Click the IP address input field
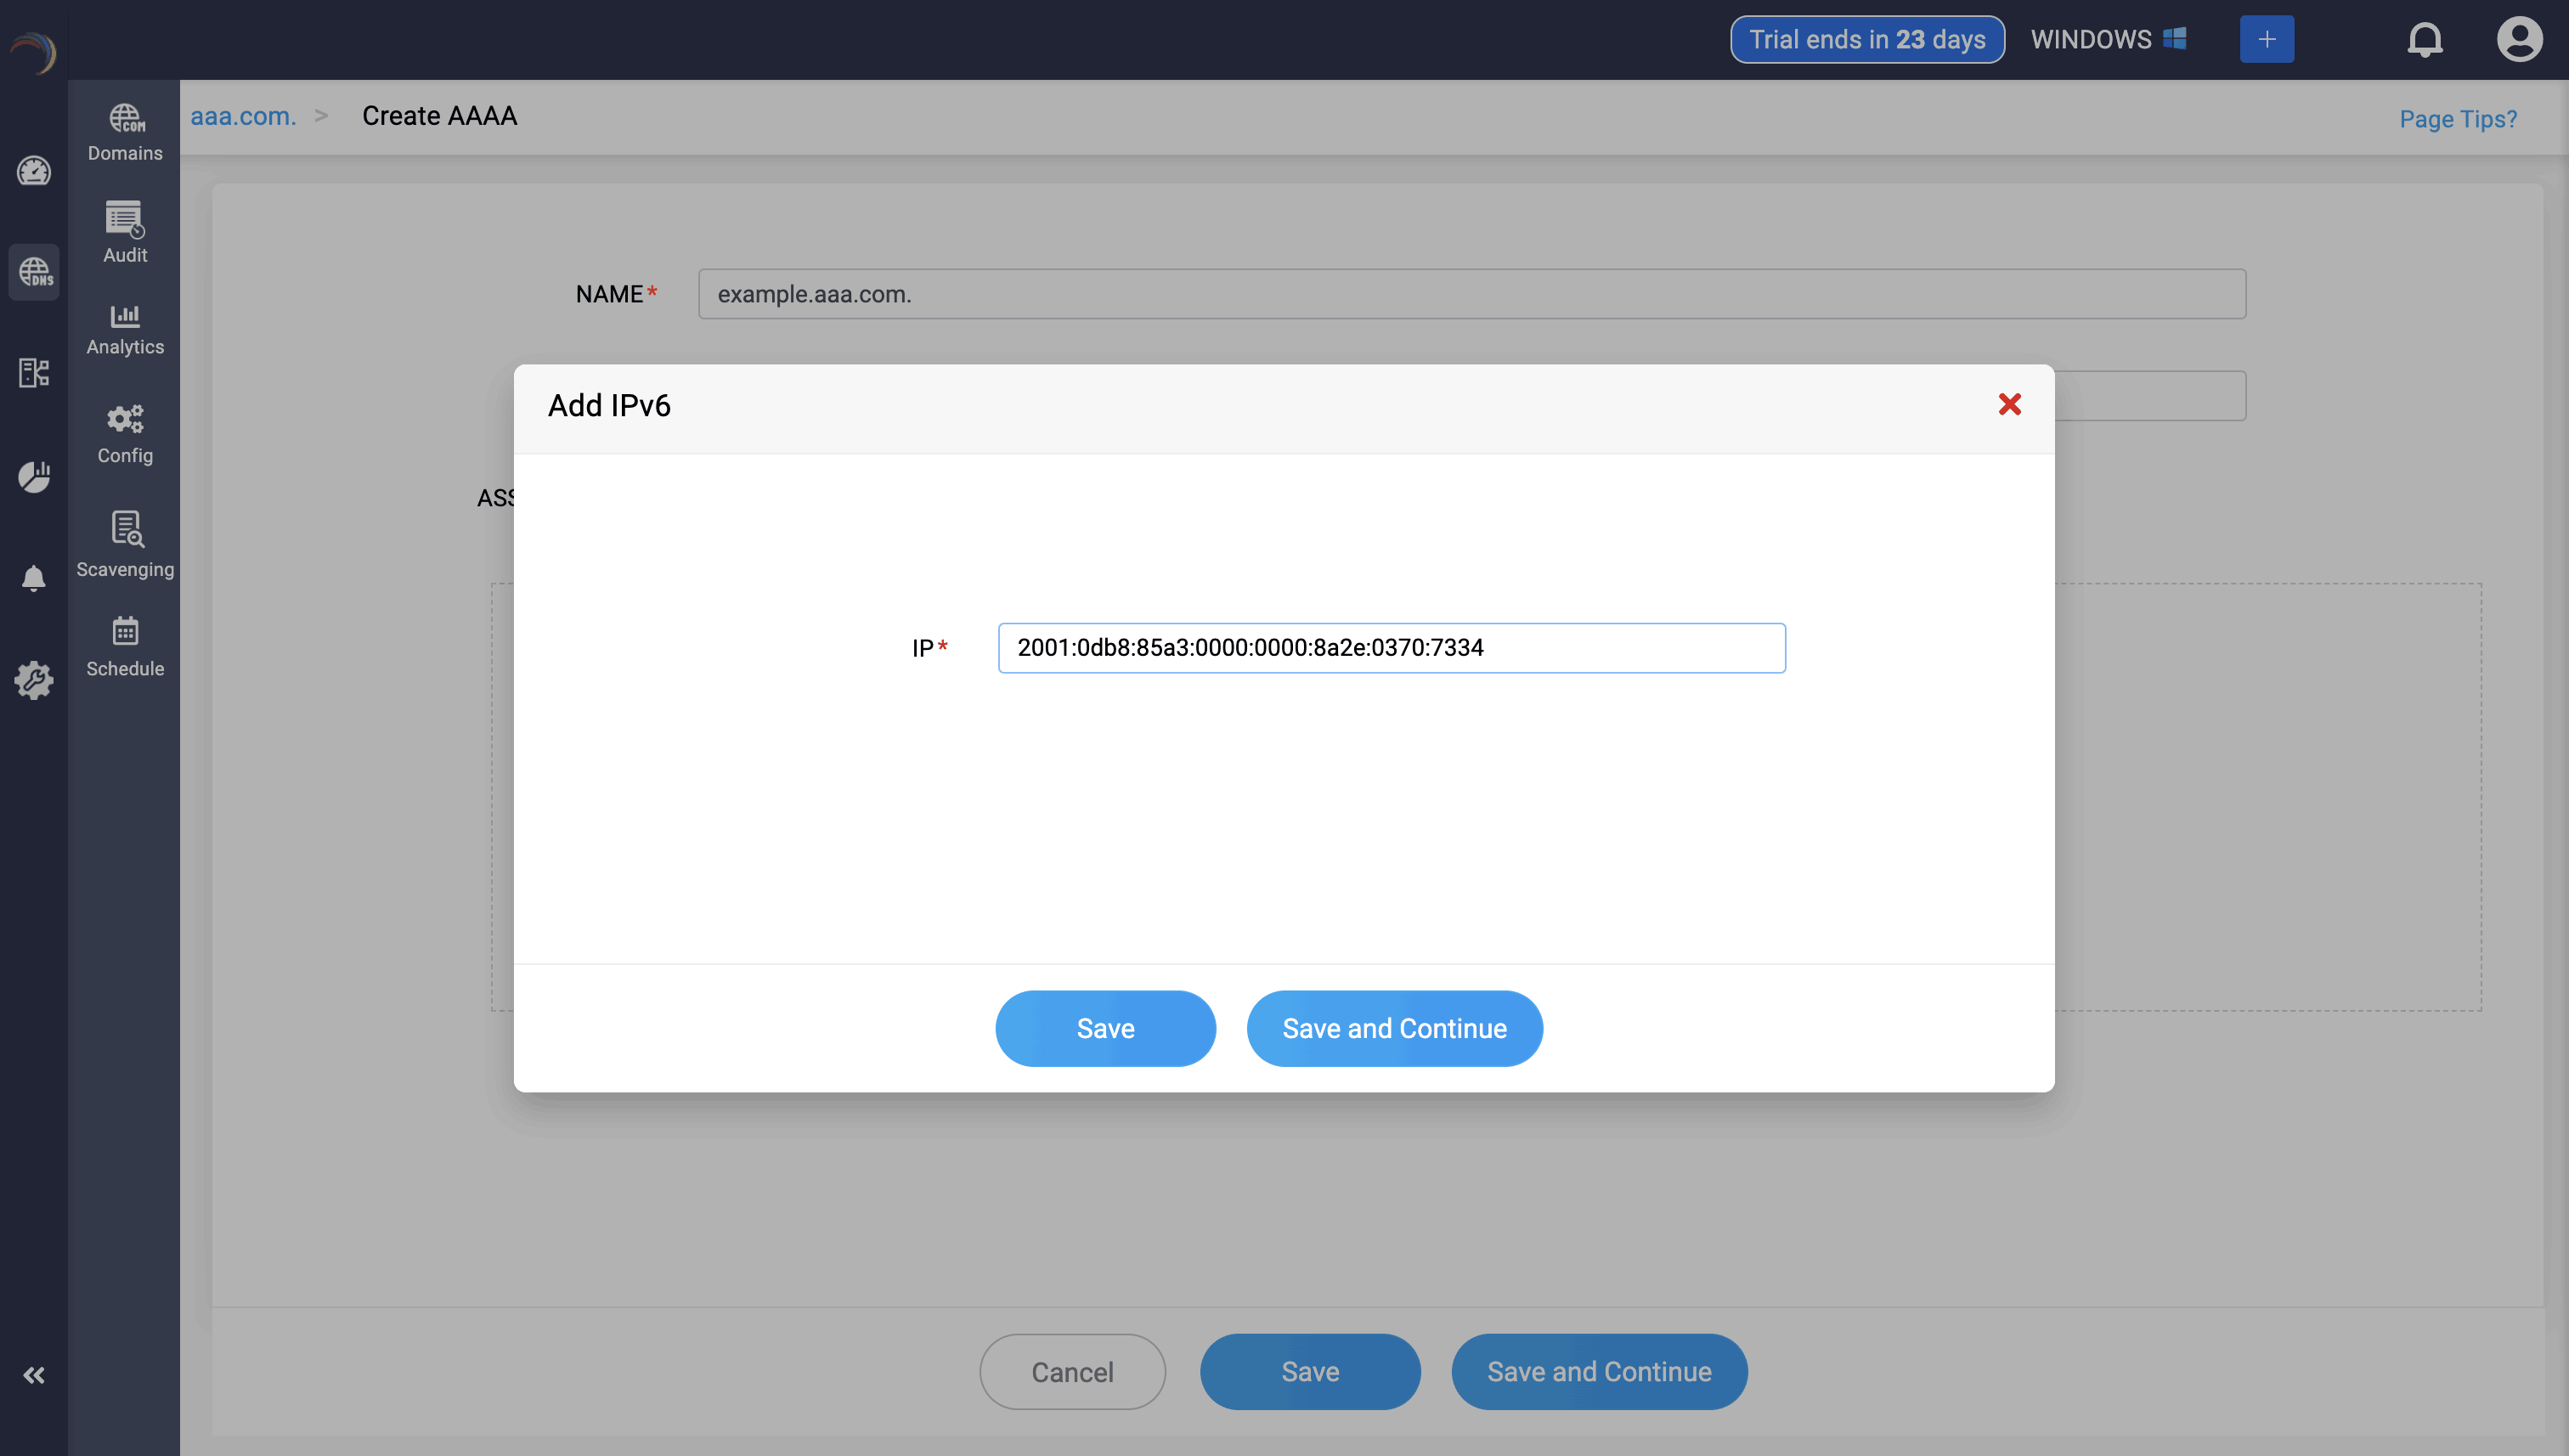This screenshot has width=2569, height=1456. click(x=1391, y=648)
